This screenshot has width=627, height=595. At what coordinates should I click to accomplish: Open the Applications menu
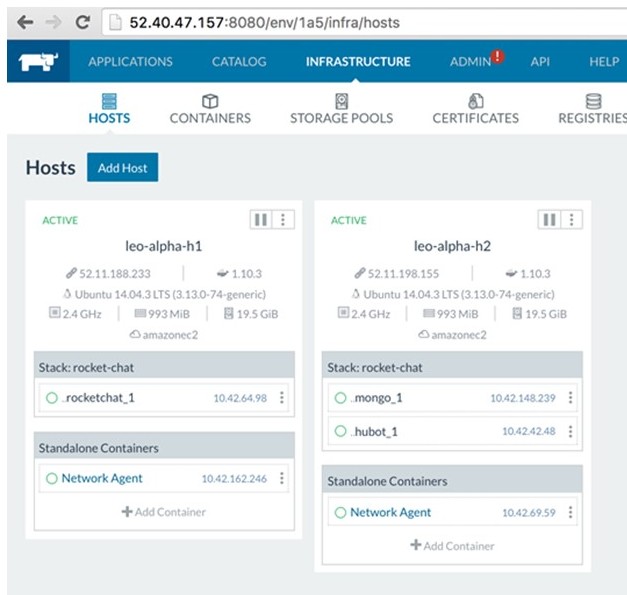click(130, 62)
